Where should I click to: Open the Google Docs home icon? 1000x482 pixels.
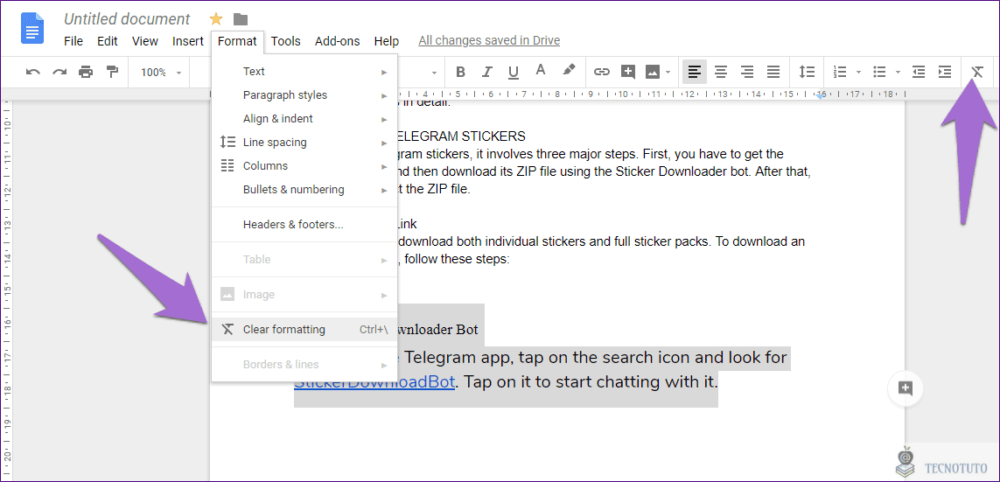33,29
